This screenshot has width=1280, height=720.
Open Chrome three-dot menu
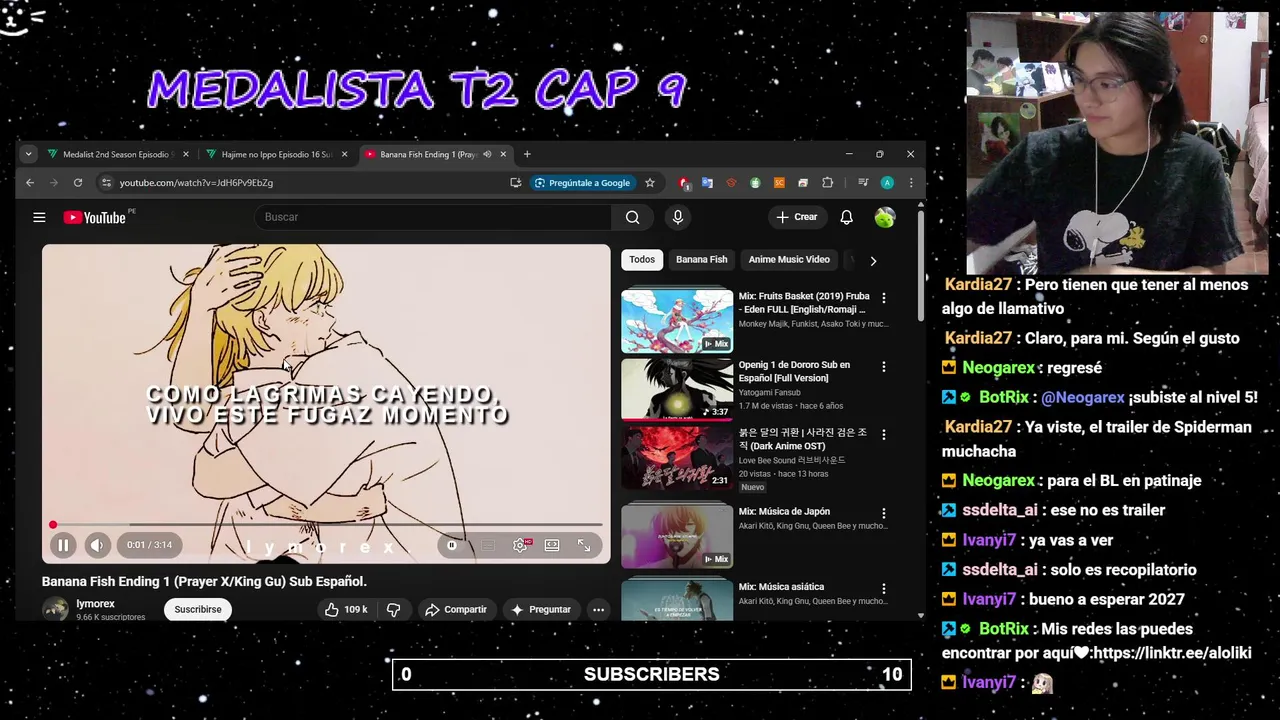click(x=910, y=183)
